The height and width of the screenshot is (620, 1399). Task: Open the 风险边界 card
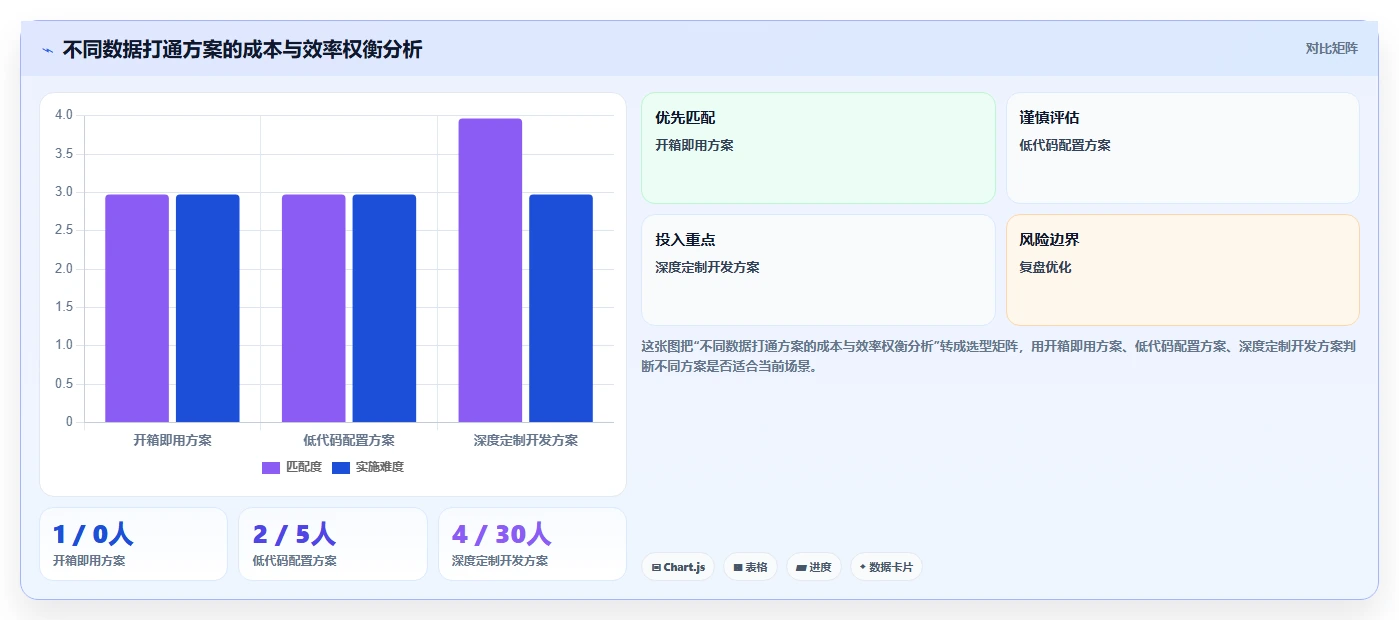pyautogui.click(x=1183, y=270)
